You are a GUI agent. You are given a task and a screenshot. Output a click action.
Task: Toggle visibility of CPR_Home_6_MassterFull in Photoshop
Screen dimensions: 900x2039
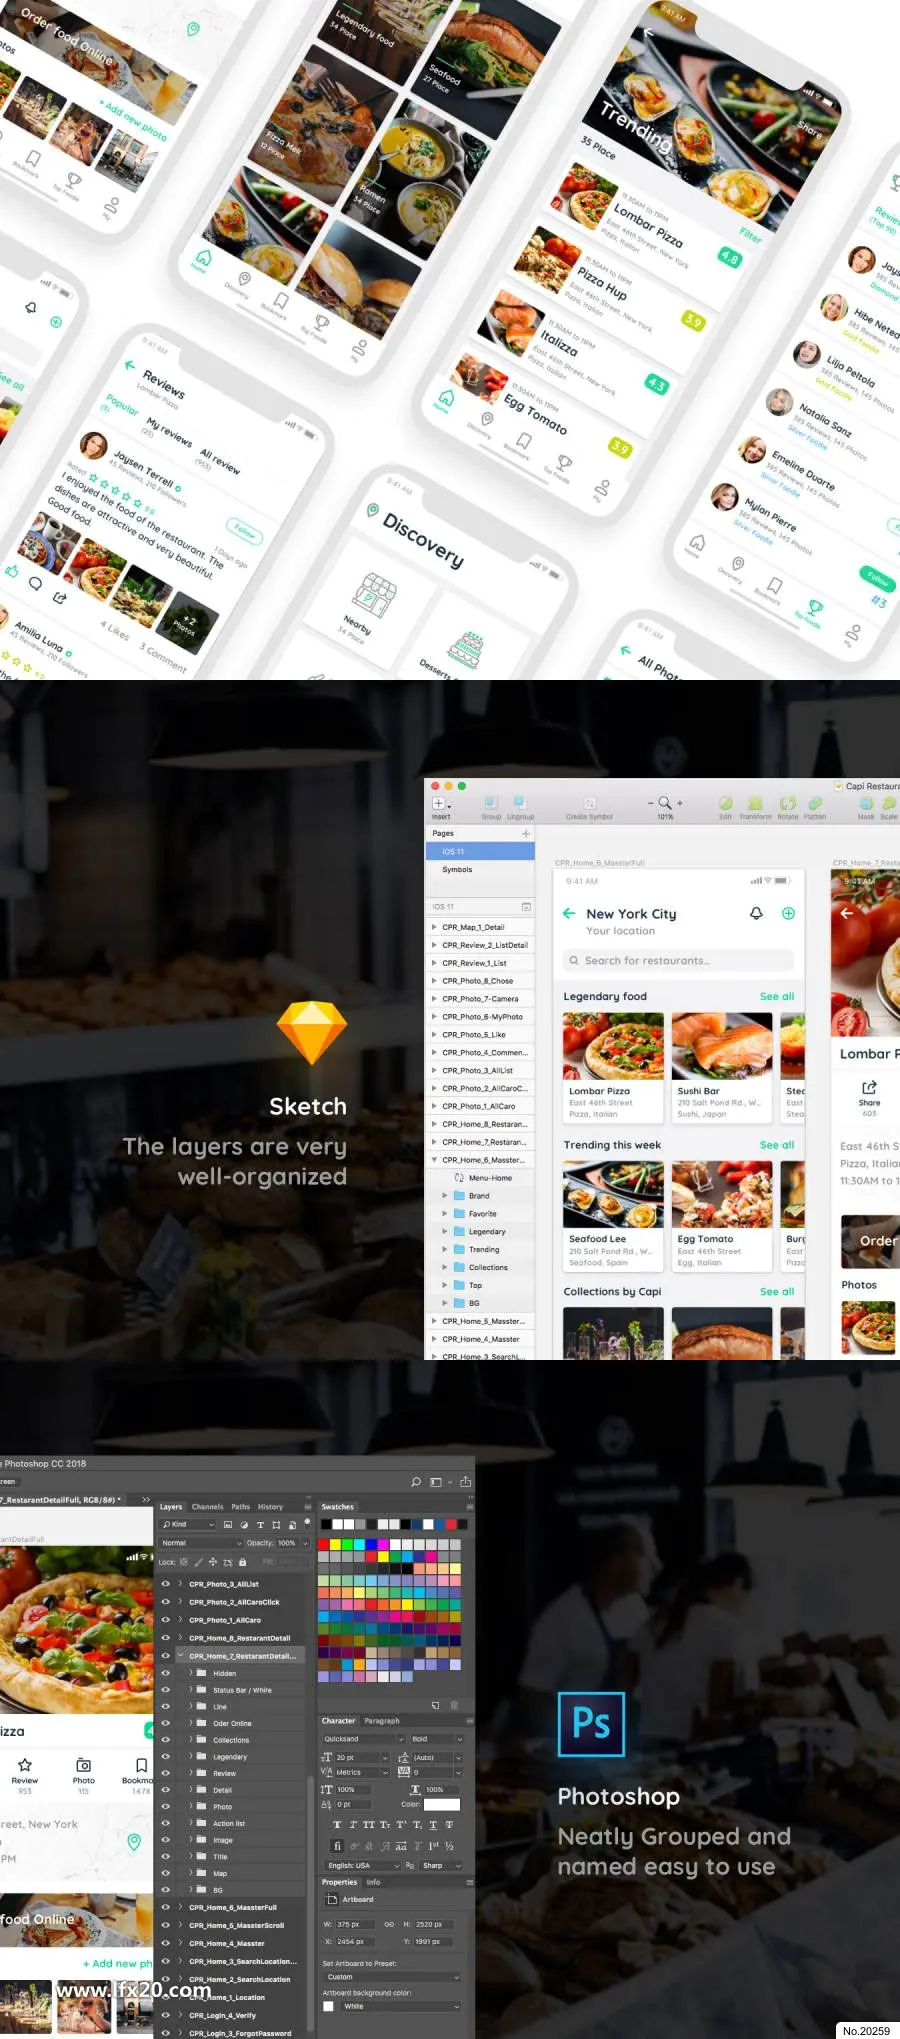165,1907
